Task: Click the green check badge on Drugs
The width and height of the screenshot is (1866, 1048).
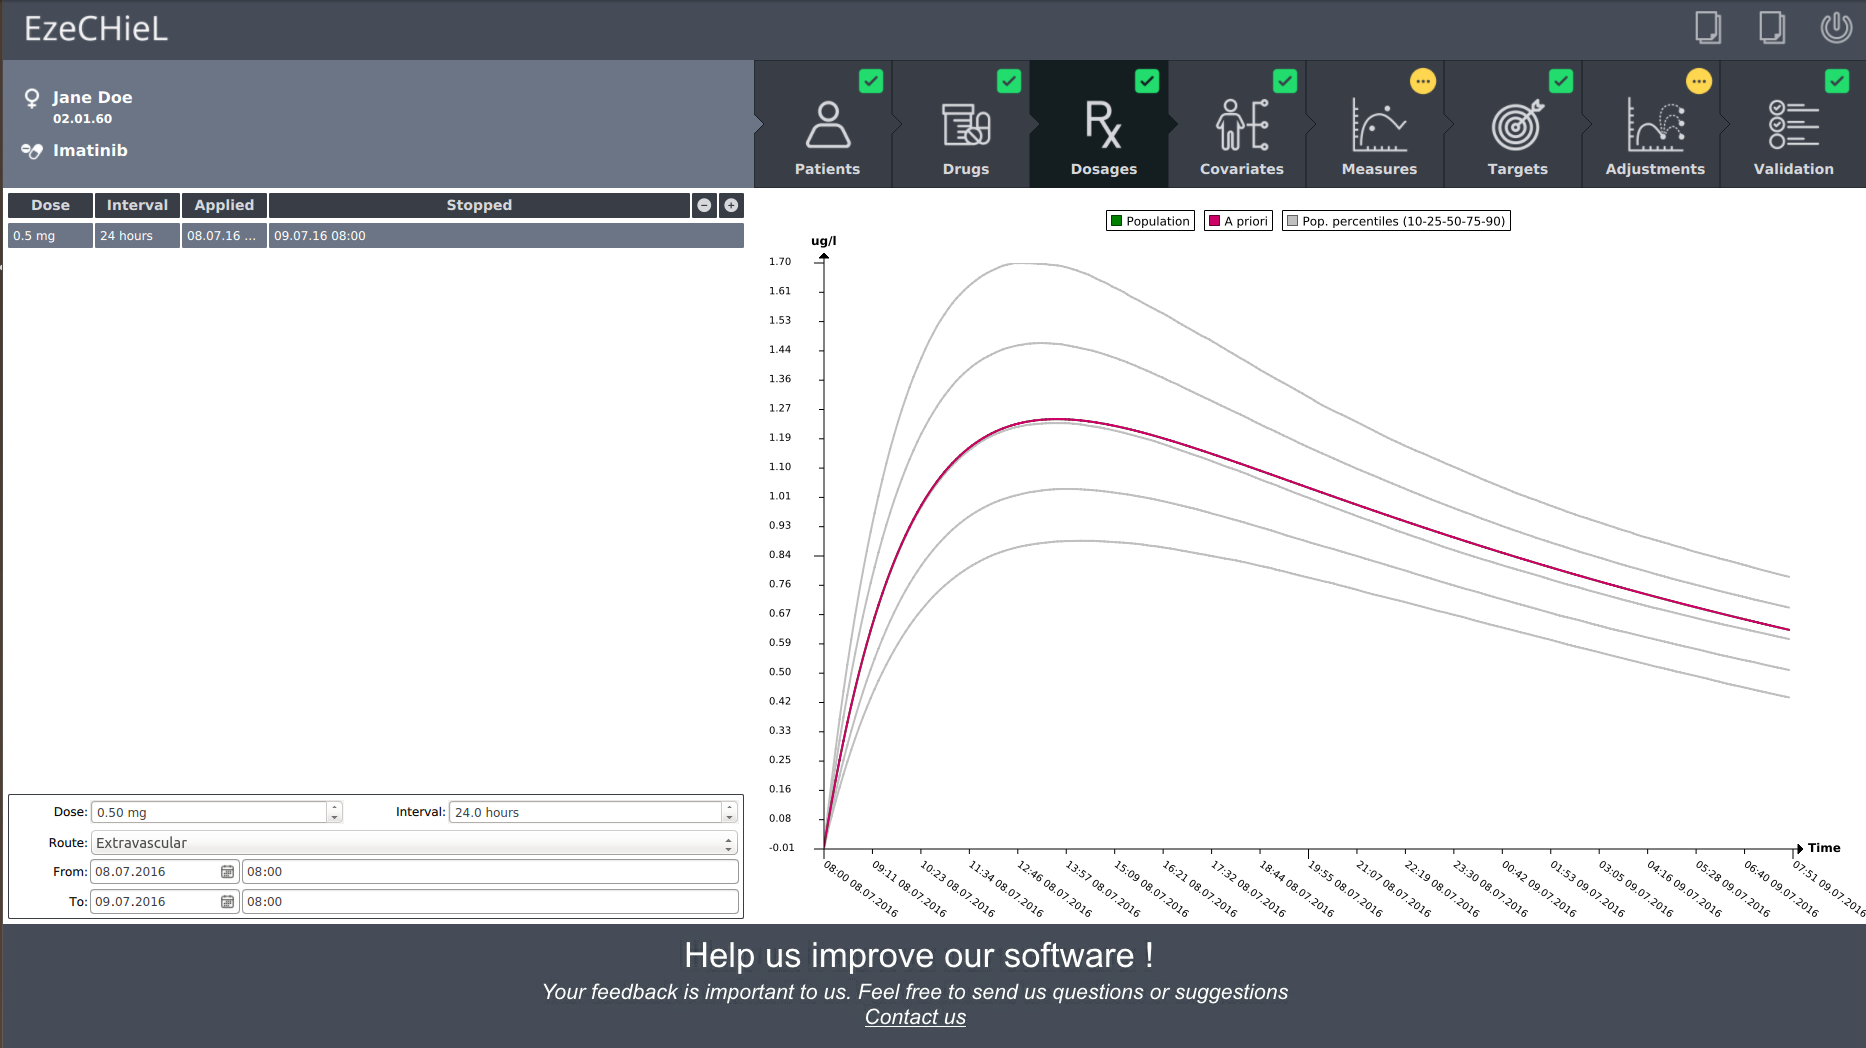Action: click(x=1009, y=81)
